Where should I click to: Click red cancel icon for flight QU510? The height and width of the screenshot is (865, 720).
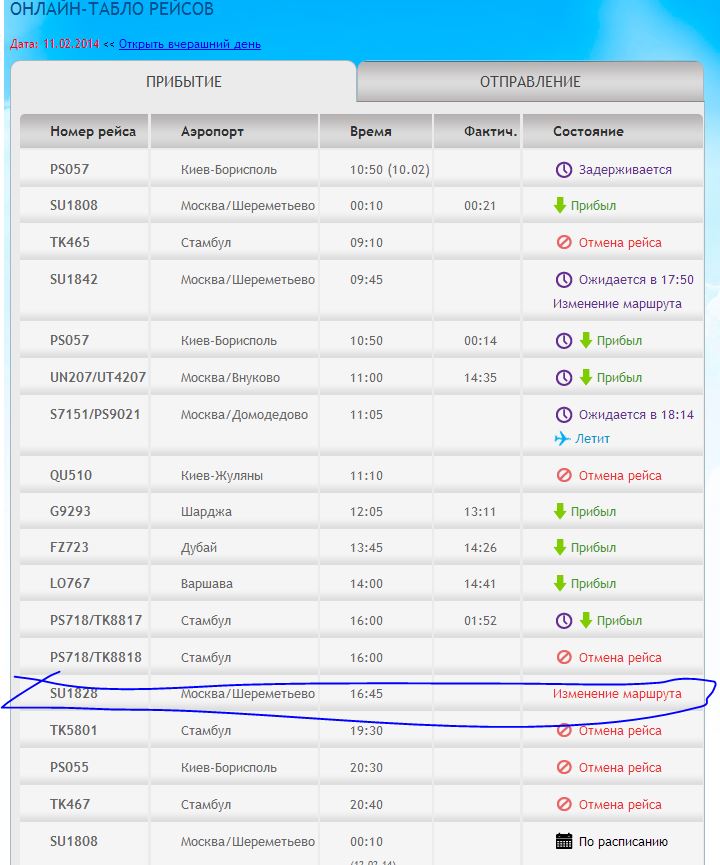pos(563,476)
